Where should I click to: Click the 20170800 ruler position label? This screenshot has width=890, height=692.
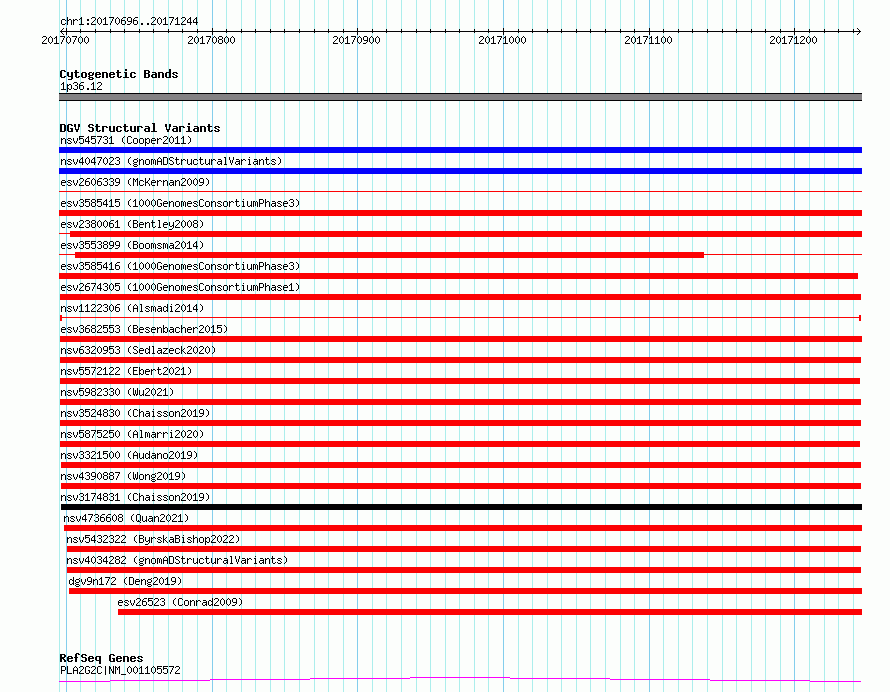(x=211, y=40)
